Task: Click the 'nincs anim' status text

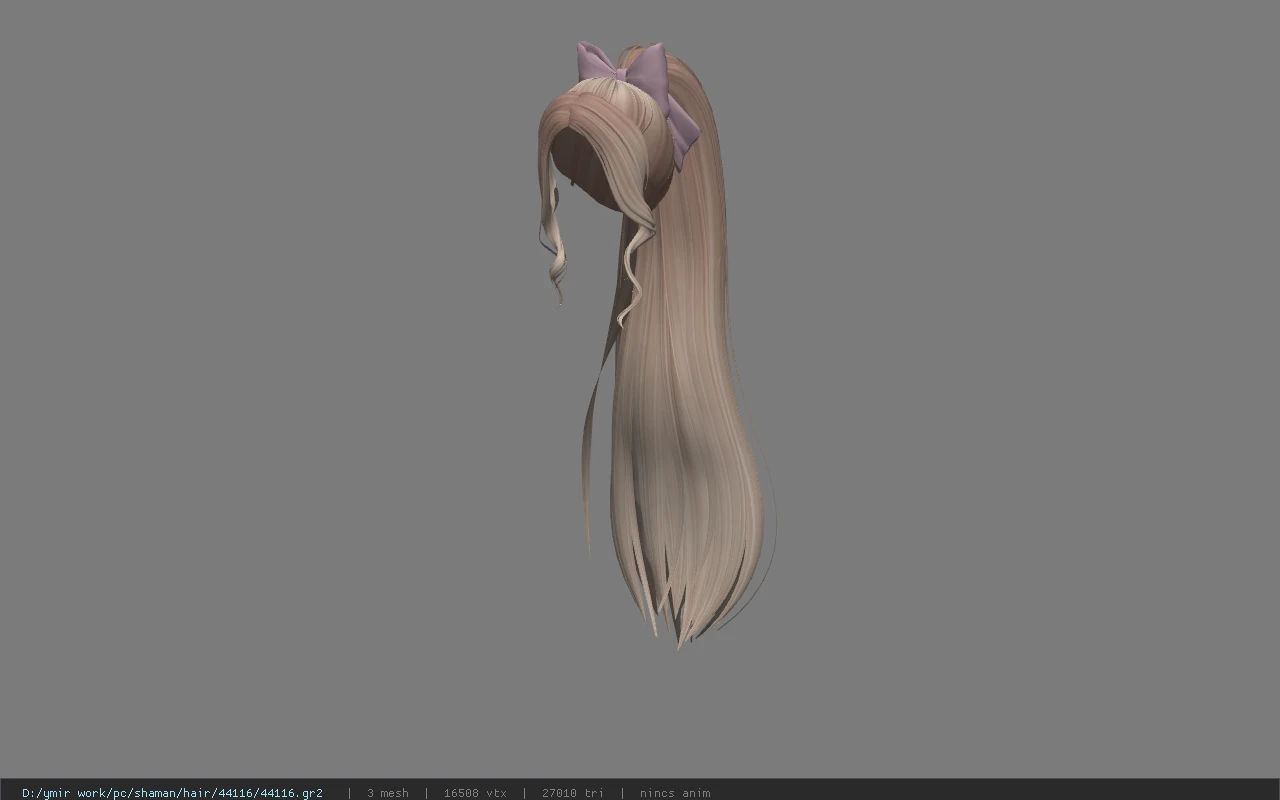Action: click(675, 793)
